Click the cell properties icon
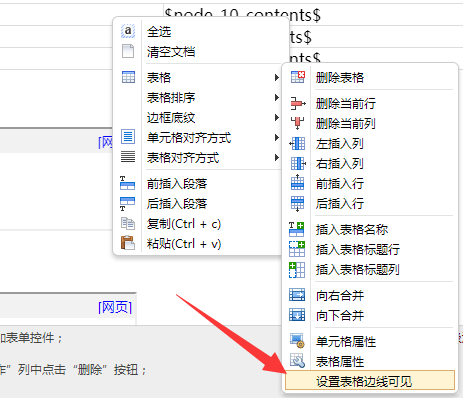463x398 pixels. pos(297,340)
